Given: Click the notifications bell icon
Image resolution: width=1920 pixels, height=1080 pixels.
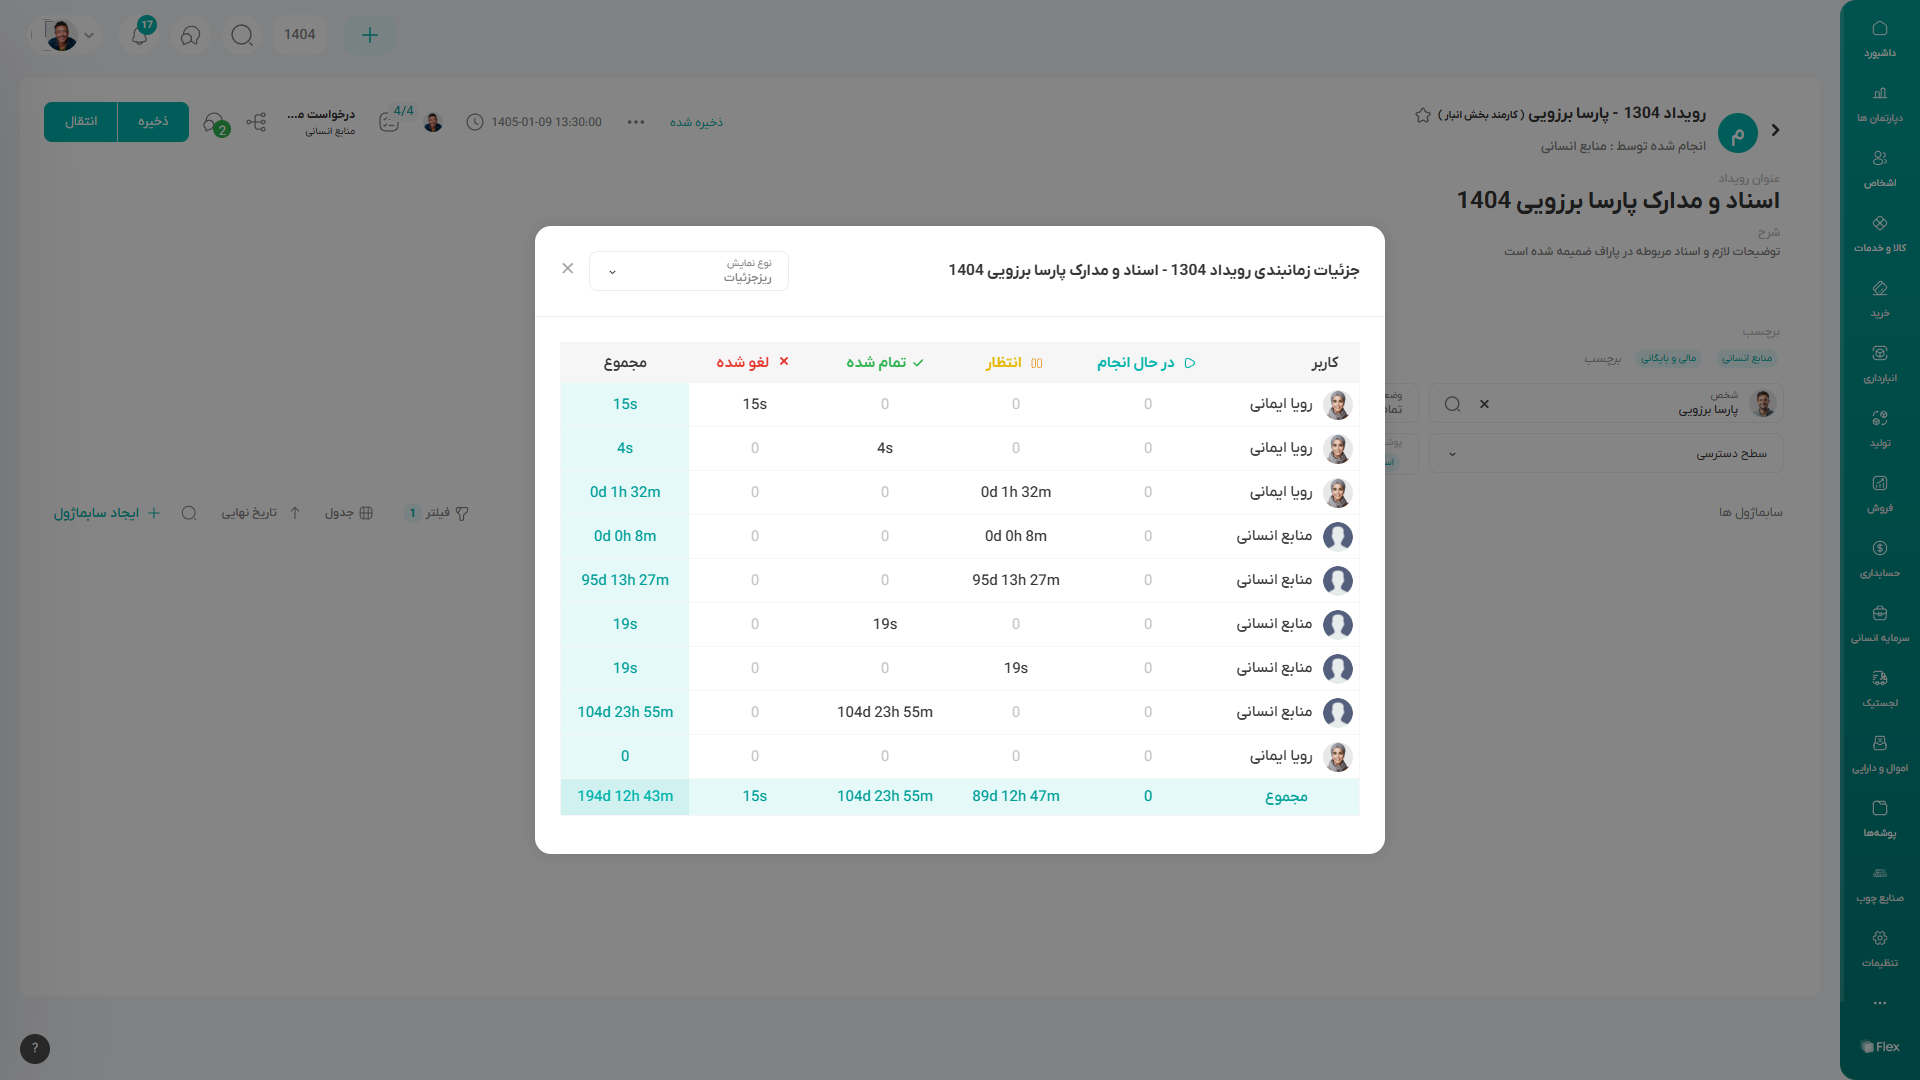Looking at the screenshot, I should point(140,35).
